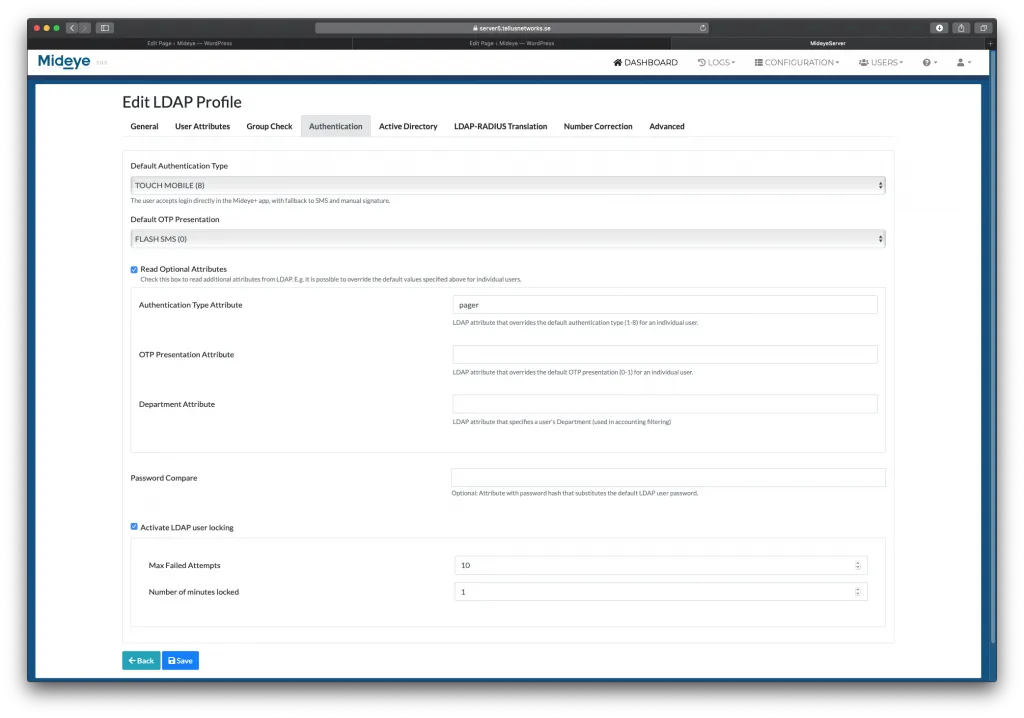Open the Dashboard via the home icon
The image size is (1024, 718).
(x=618, y=62)
